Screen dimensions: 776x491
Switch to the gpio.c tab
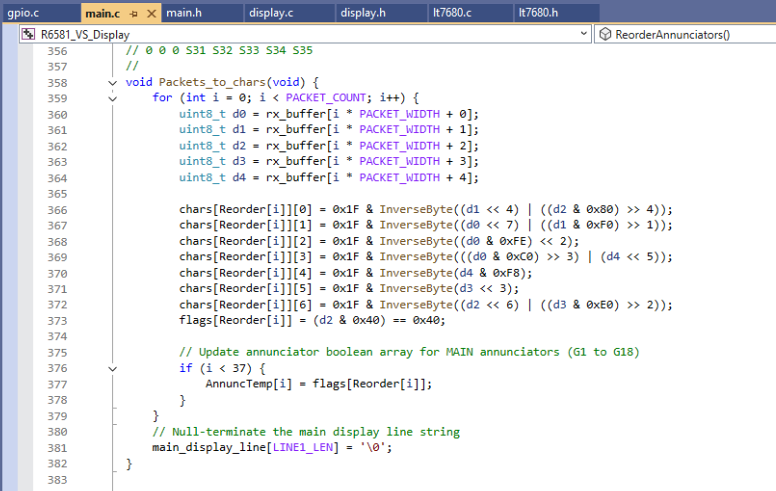(x=23, y=13)
